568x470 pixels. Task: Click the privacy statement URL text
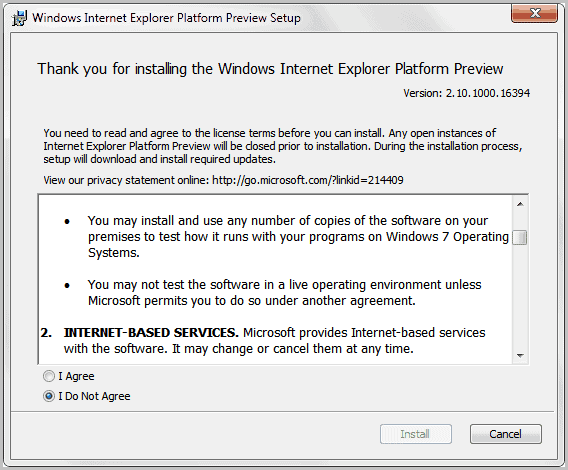[308, 180]
